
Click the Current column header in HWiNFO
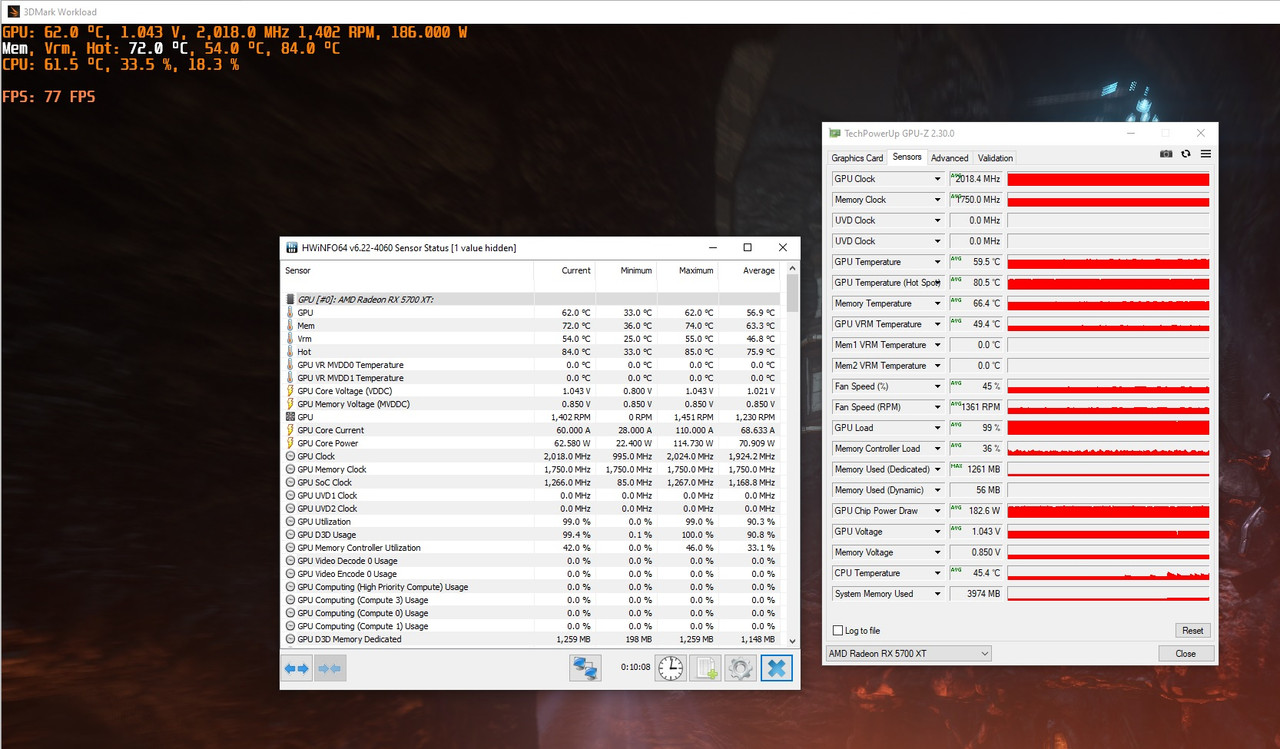564,271
